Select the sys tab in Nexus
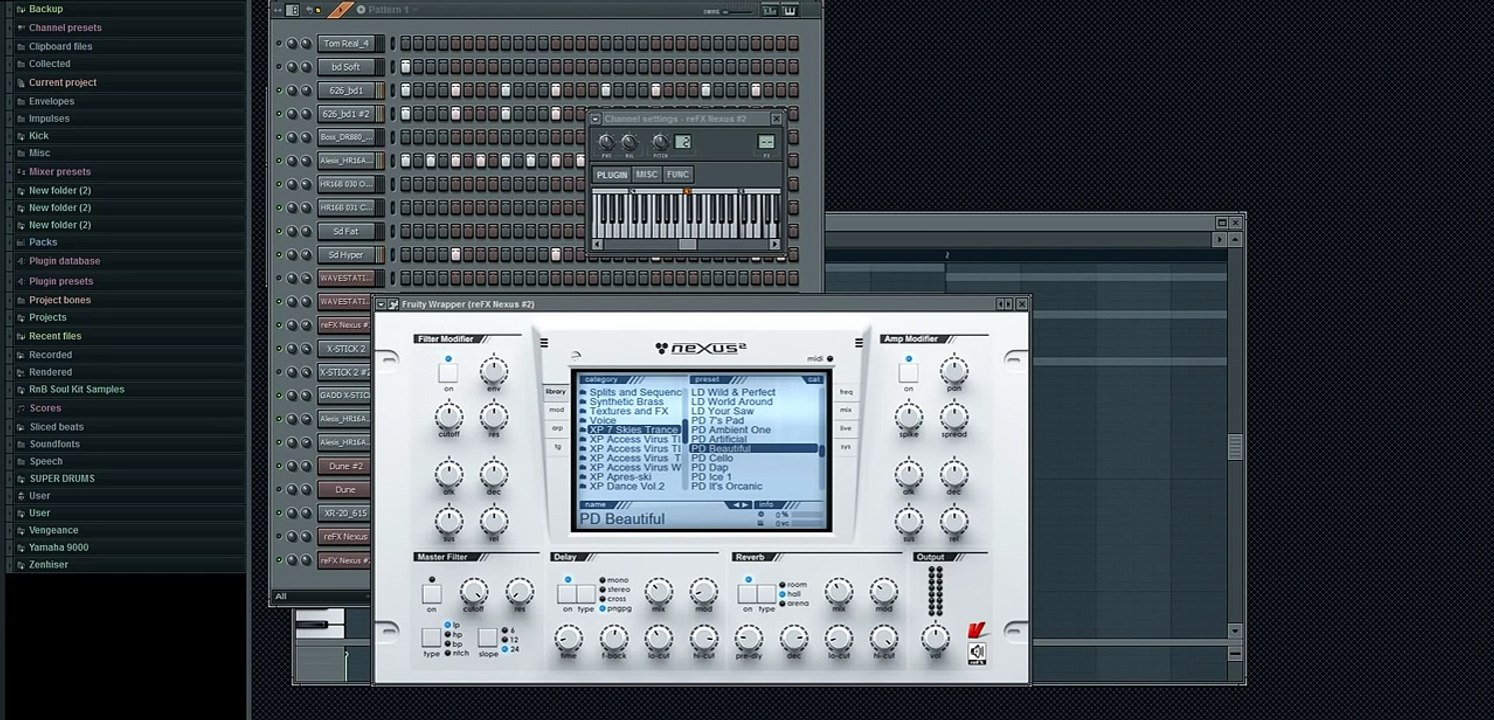The image size is (1494, 720). (846, 446)
